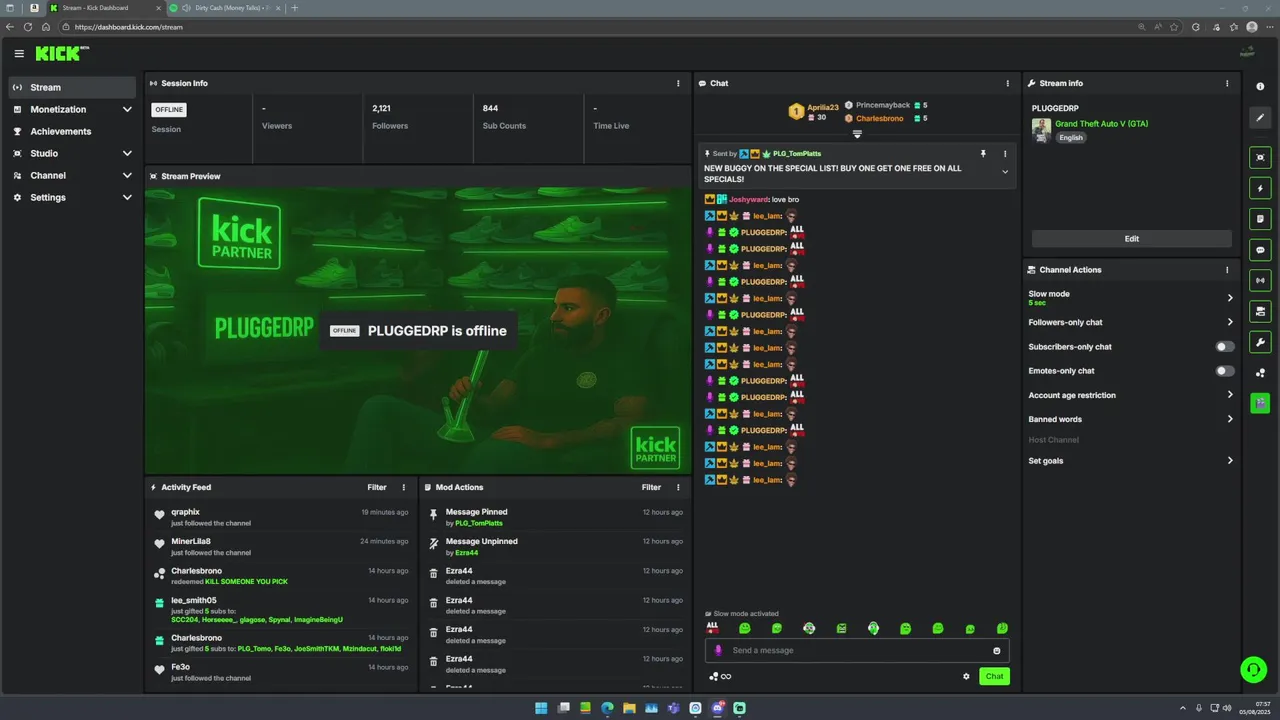Image resolution: width=1280 pixels, height=720 pixels.
Task: Click Aprilia23 in chat leaderboard
Action: click(823, 107)
